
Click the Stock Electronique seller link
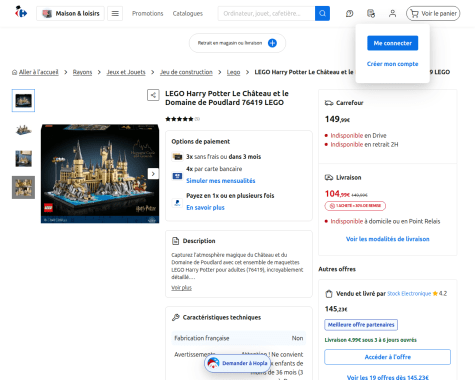tap(409, 294)
